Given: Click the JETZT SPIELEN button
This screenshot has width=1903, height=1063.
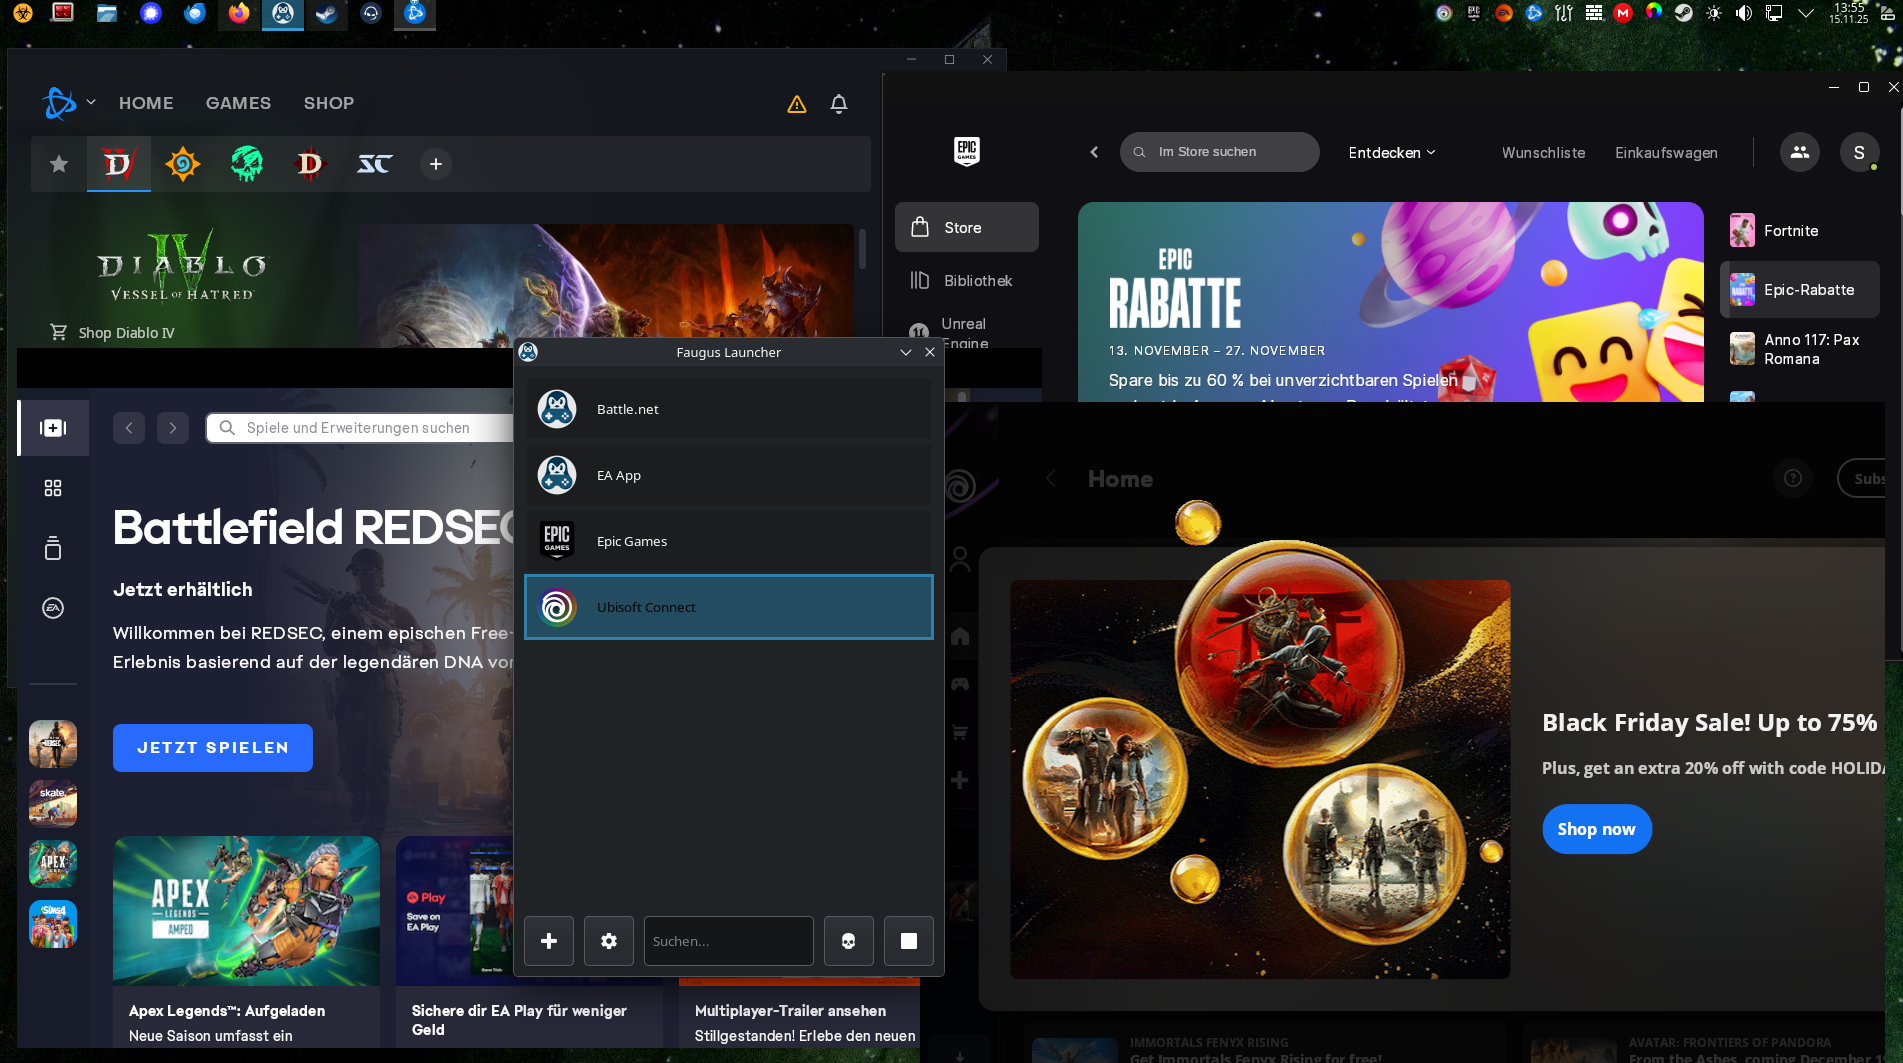Looking at the screenshot, I should pos(213,748).
